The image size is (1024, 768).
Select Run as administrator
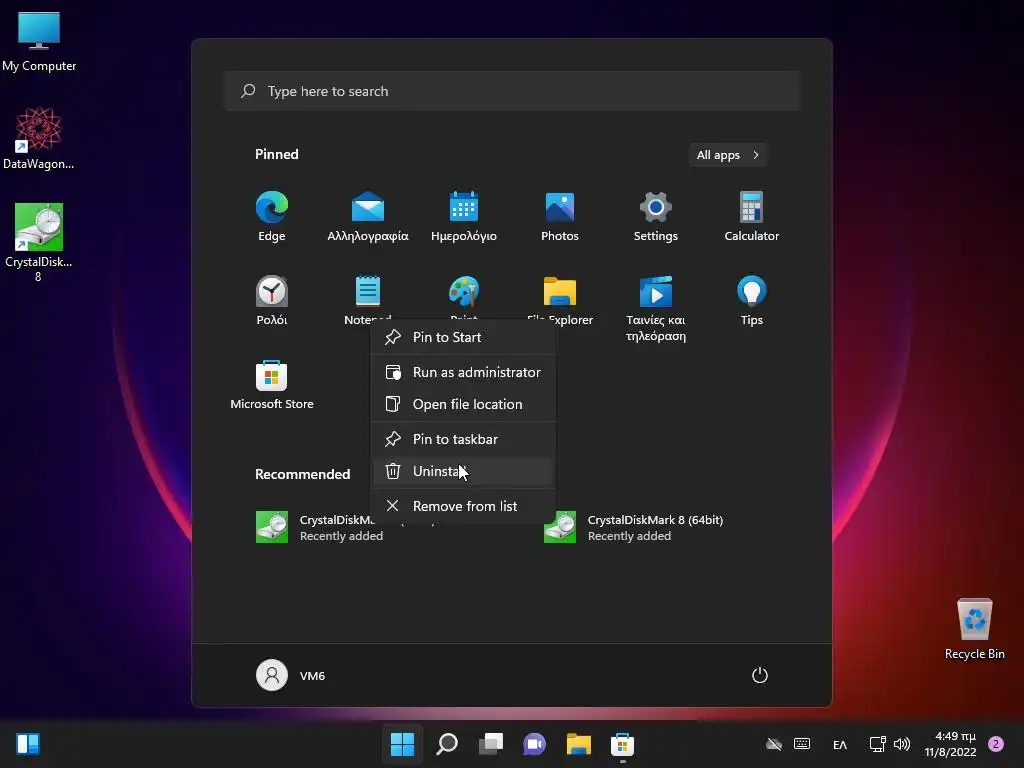click(x=462, y=372)
